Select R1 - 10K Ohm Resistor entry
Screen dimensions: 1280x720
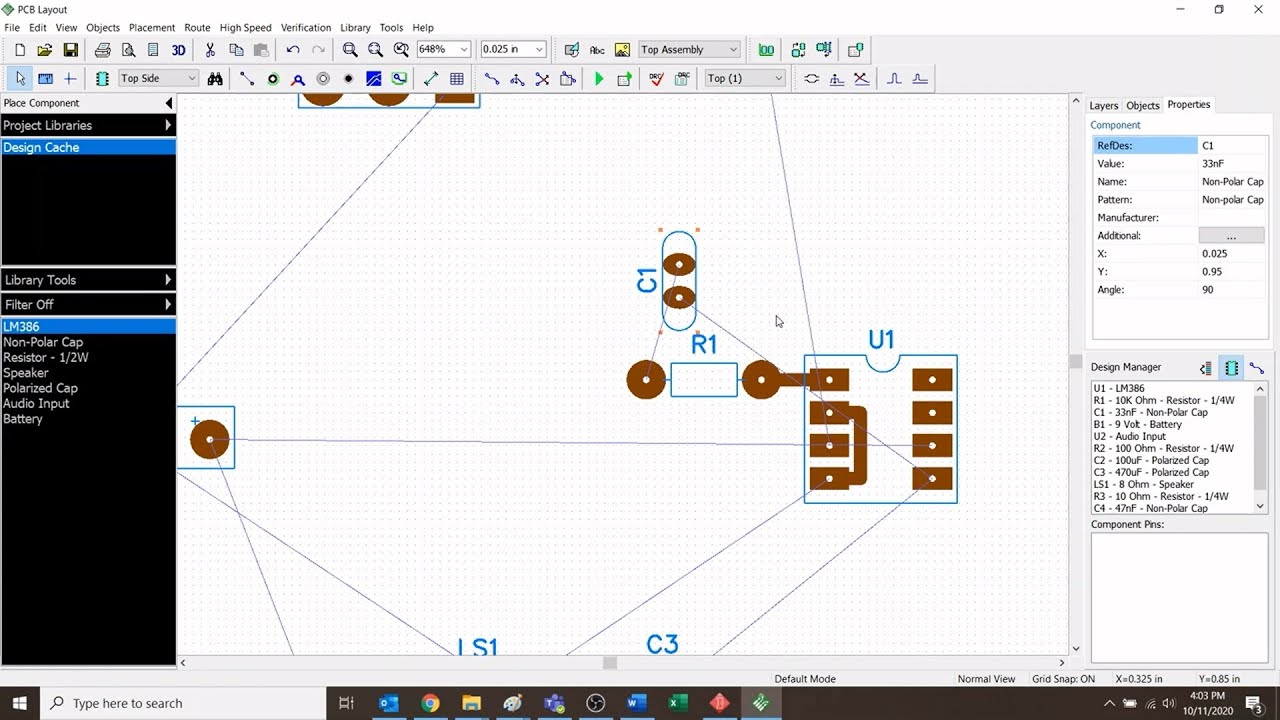(1164, 400)
